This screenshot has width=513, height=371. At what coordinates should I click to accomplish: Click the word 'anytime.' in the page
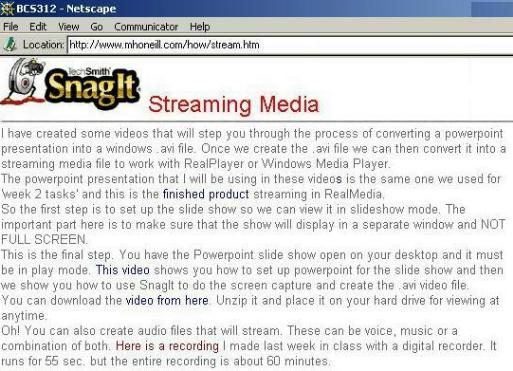pos(24,316)
